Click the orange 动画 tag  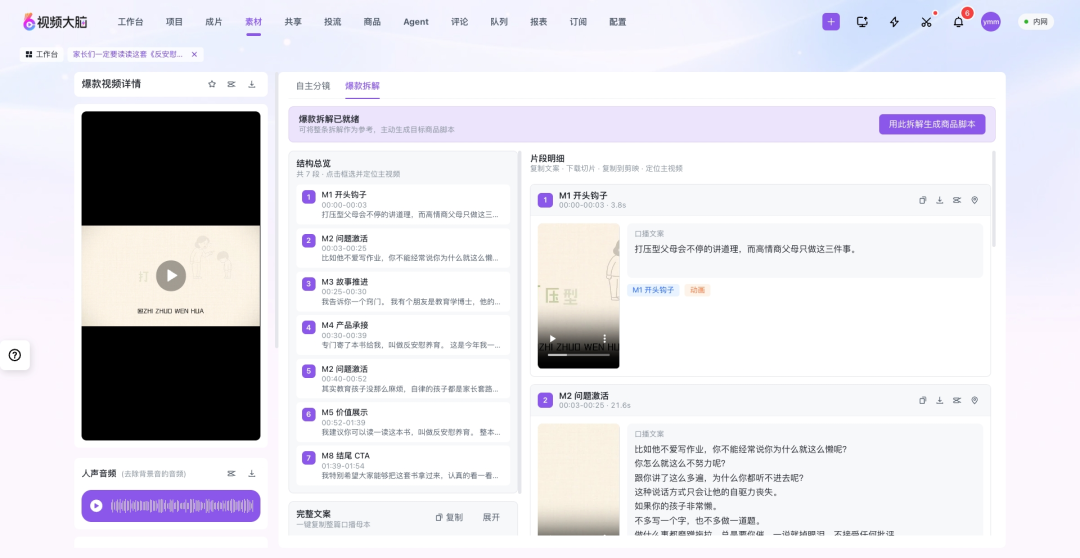697,290
